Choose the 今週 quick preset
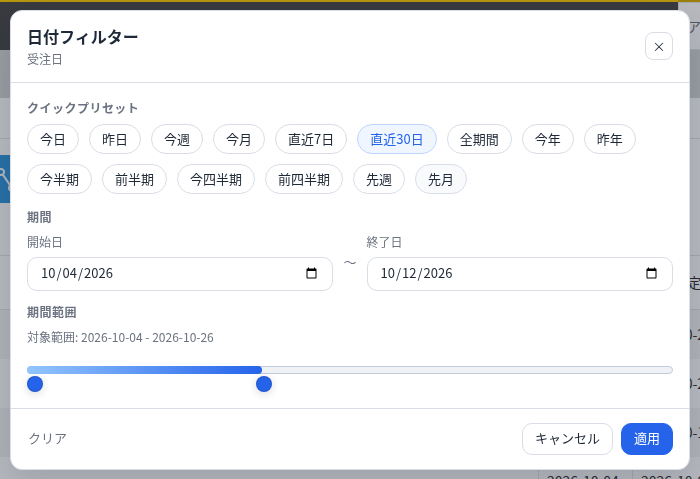Image resolution: width=700 pixels, height=479 pixels. tap(177, 139)
